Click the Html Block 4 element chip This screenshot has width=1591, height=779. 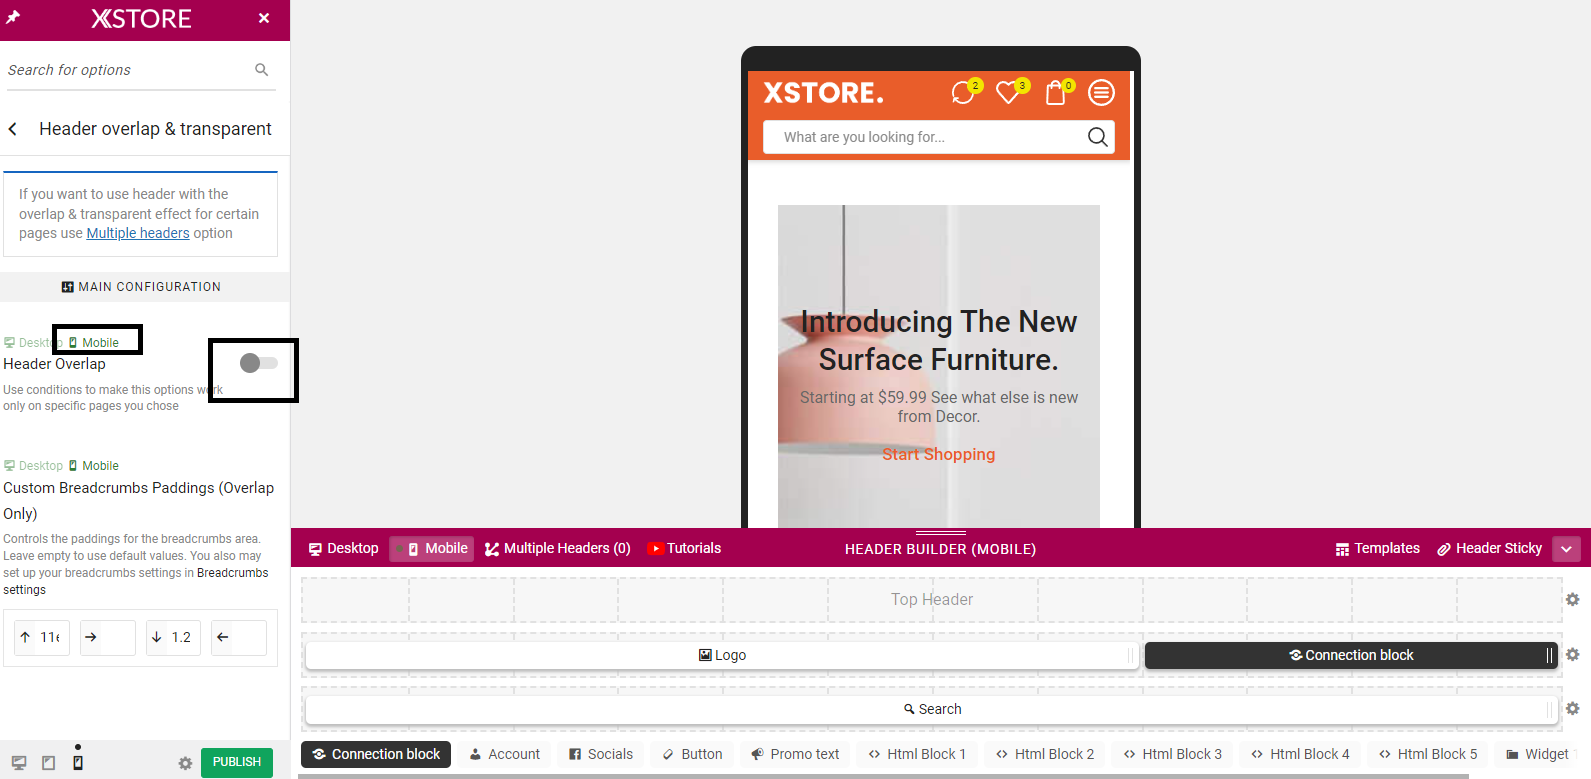(1300, 754)
